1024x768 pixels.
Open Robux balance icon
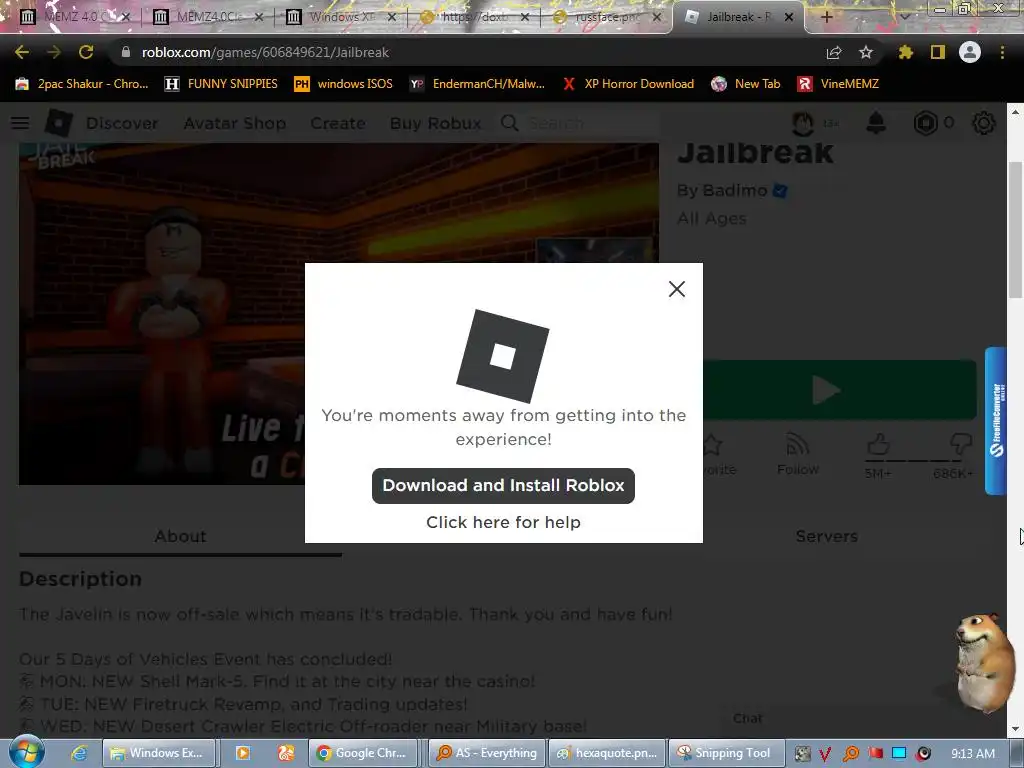pos(925,123)
